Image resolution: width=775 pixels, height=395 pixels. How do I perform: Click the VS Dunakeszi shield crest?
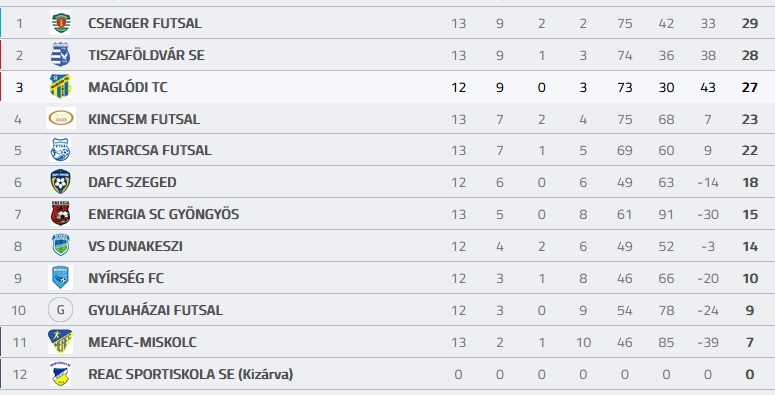60,245
